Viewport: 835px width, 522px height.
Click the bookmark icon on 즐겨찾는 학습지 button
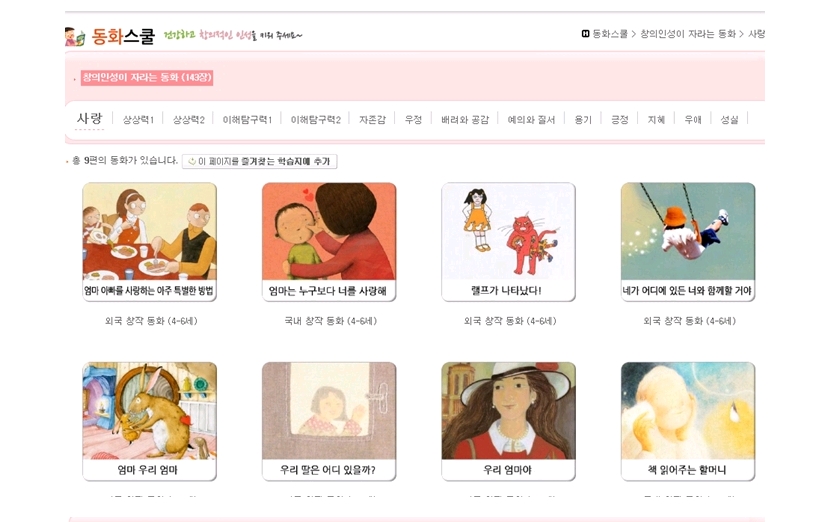pos(192,161)
